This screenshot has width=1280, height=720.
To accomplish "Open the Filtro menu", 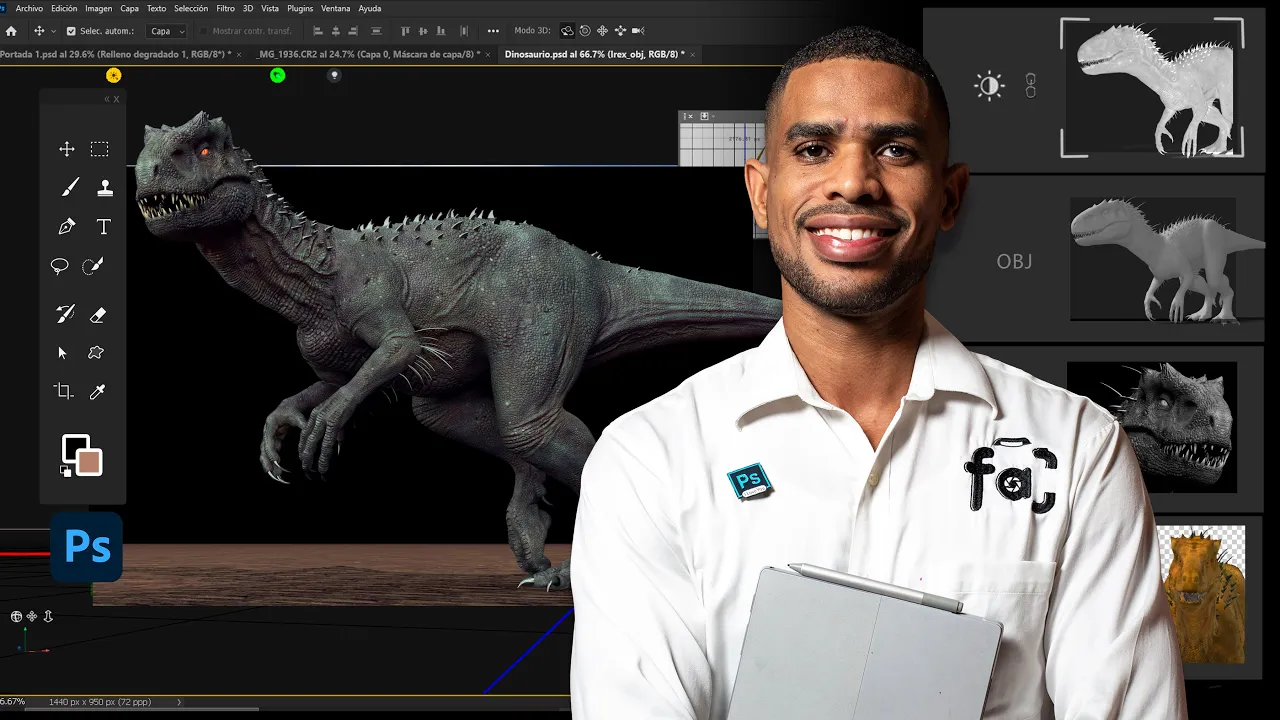I will 226,8.
